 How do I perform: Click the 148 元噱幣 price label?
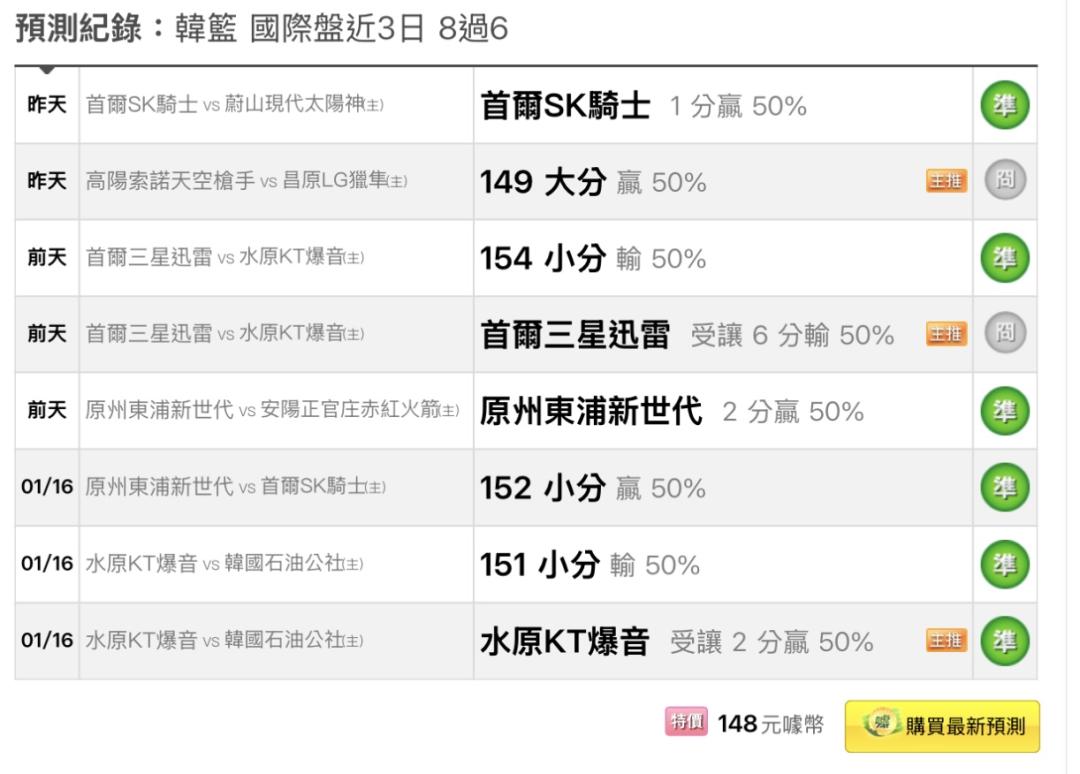770,724
